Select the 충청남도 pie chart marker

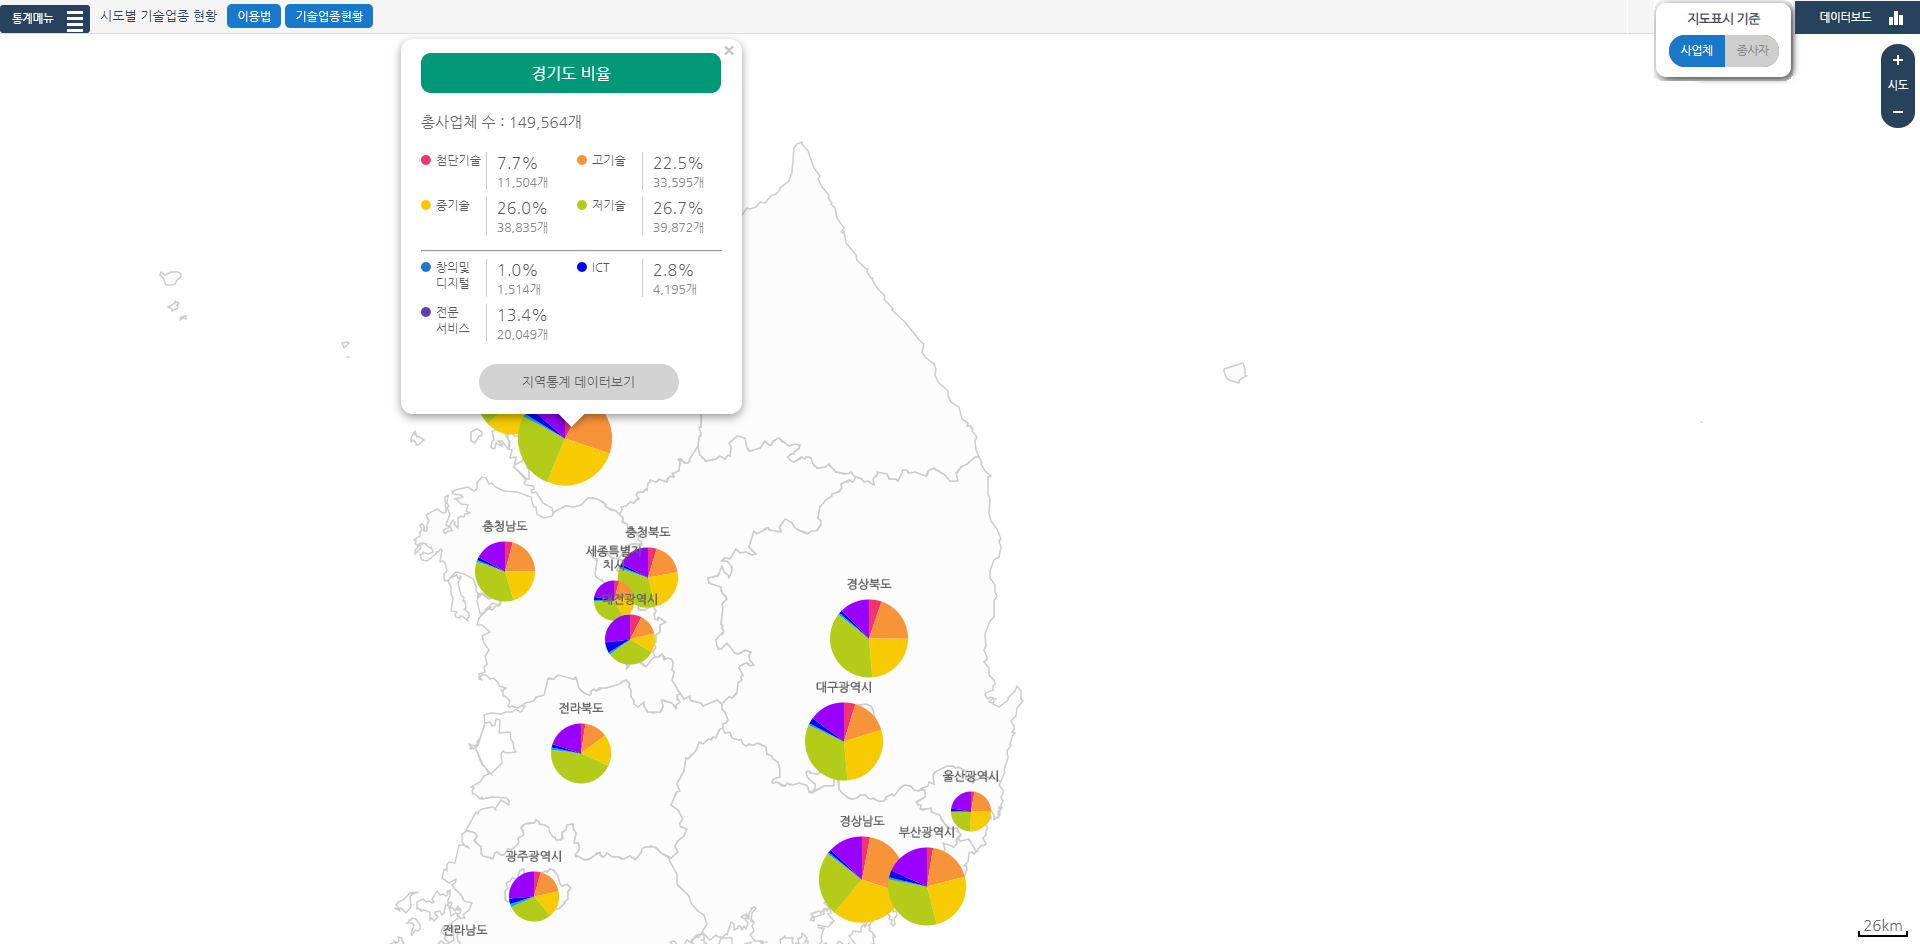(x=505, y=571)
